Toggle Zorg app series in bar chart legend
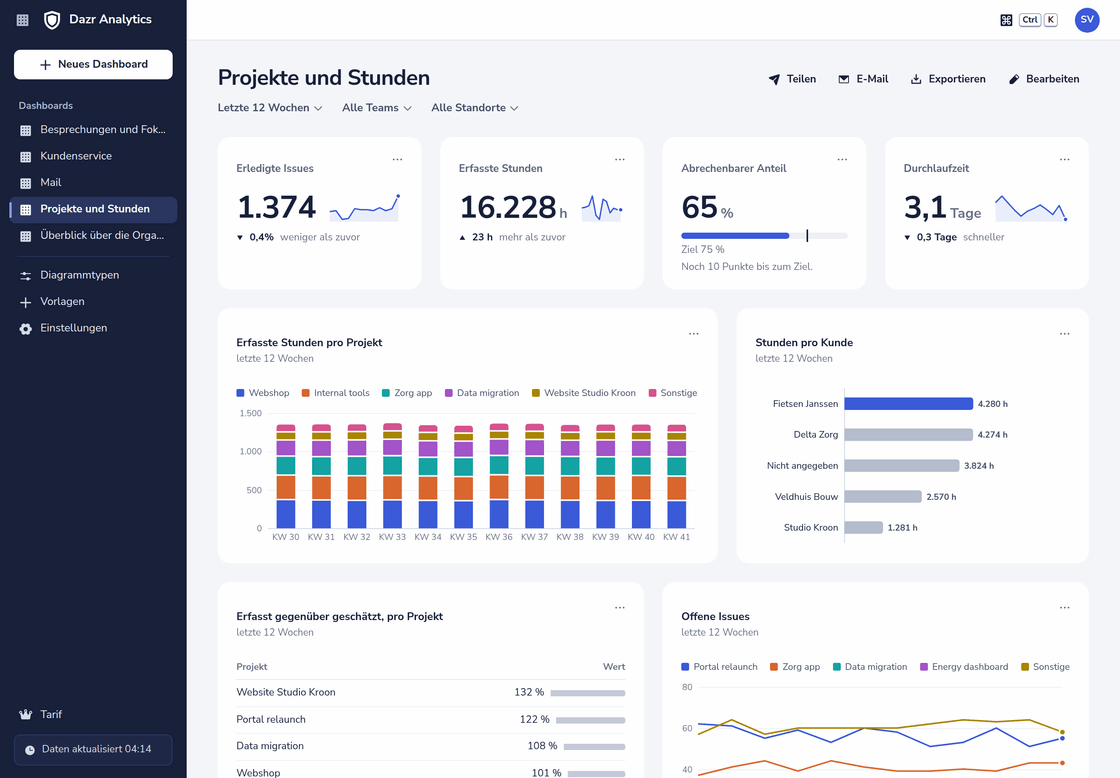The height and width of the screenshot is (778, 1120). pos(407,393)
